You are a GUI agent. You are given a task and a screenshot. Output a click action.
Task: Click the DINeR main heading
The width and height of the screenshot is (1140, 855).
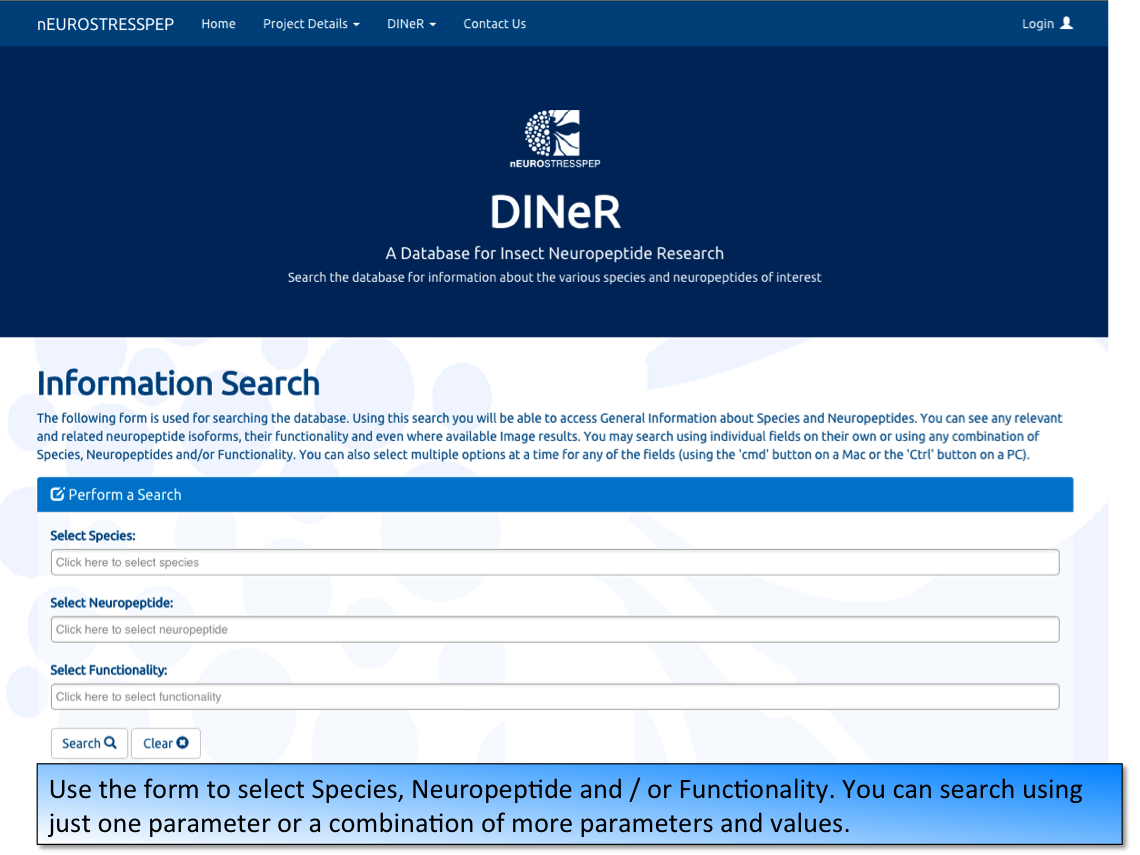(555, 212)
